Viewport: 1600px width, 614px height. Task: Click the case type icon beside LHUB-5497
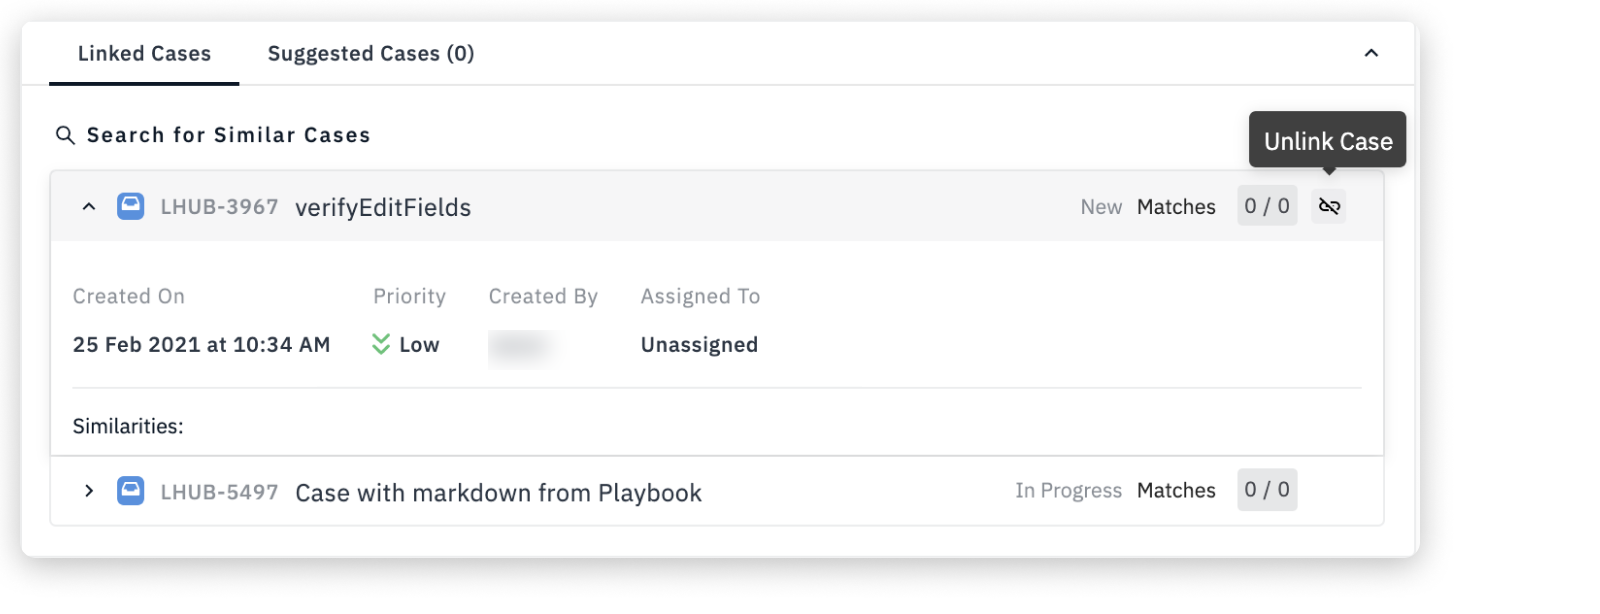point(131,491)
